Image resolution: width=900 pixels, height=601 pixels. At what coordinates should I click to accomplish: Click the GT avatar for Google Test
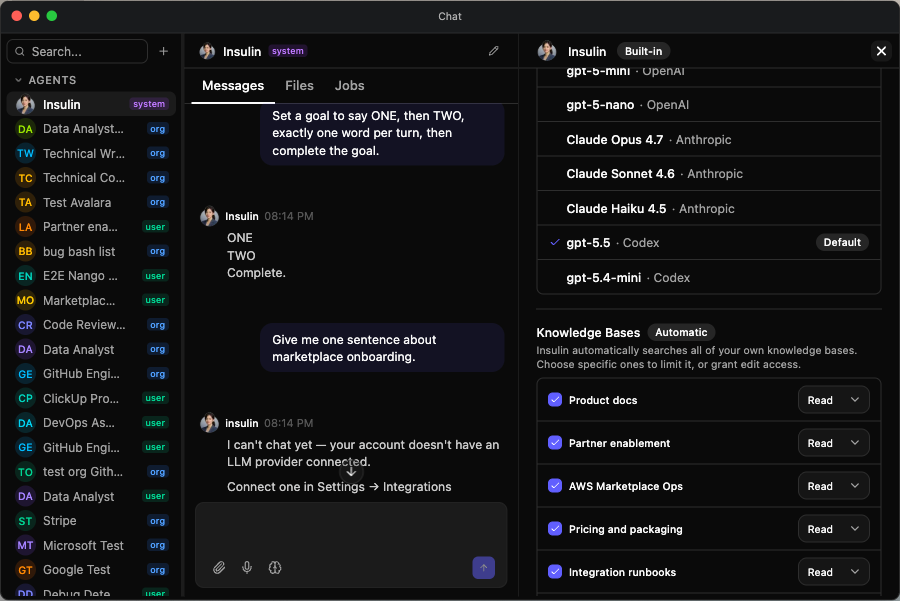pos(25,569)
